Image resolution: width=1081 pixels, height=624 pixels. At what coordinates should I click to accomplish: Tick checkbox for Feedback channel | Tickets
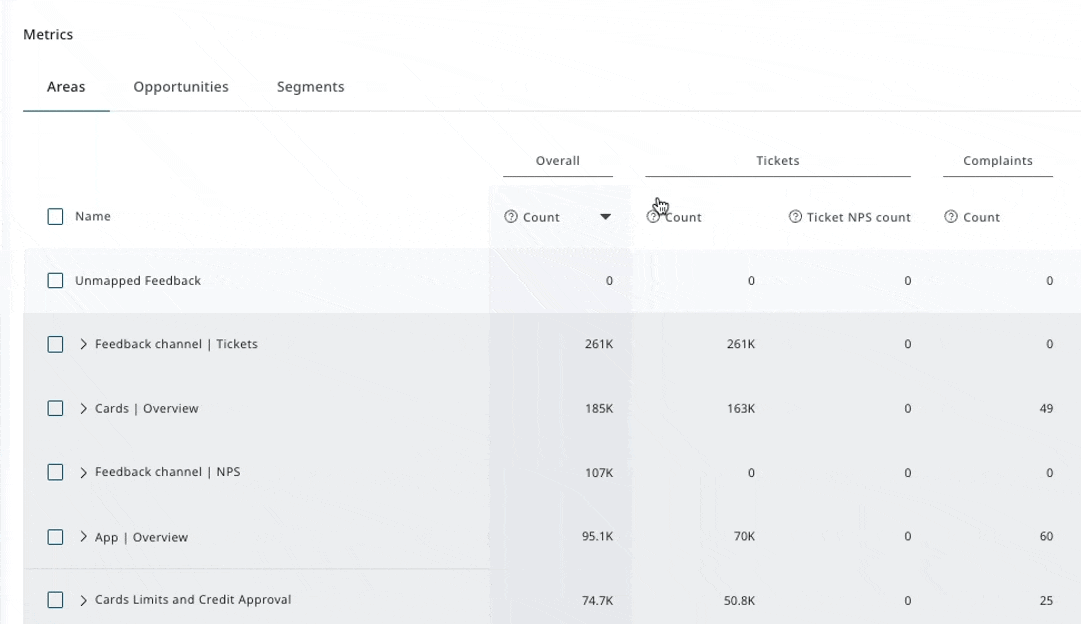(x=55, y=344)
